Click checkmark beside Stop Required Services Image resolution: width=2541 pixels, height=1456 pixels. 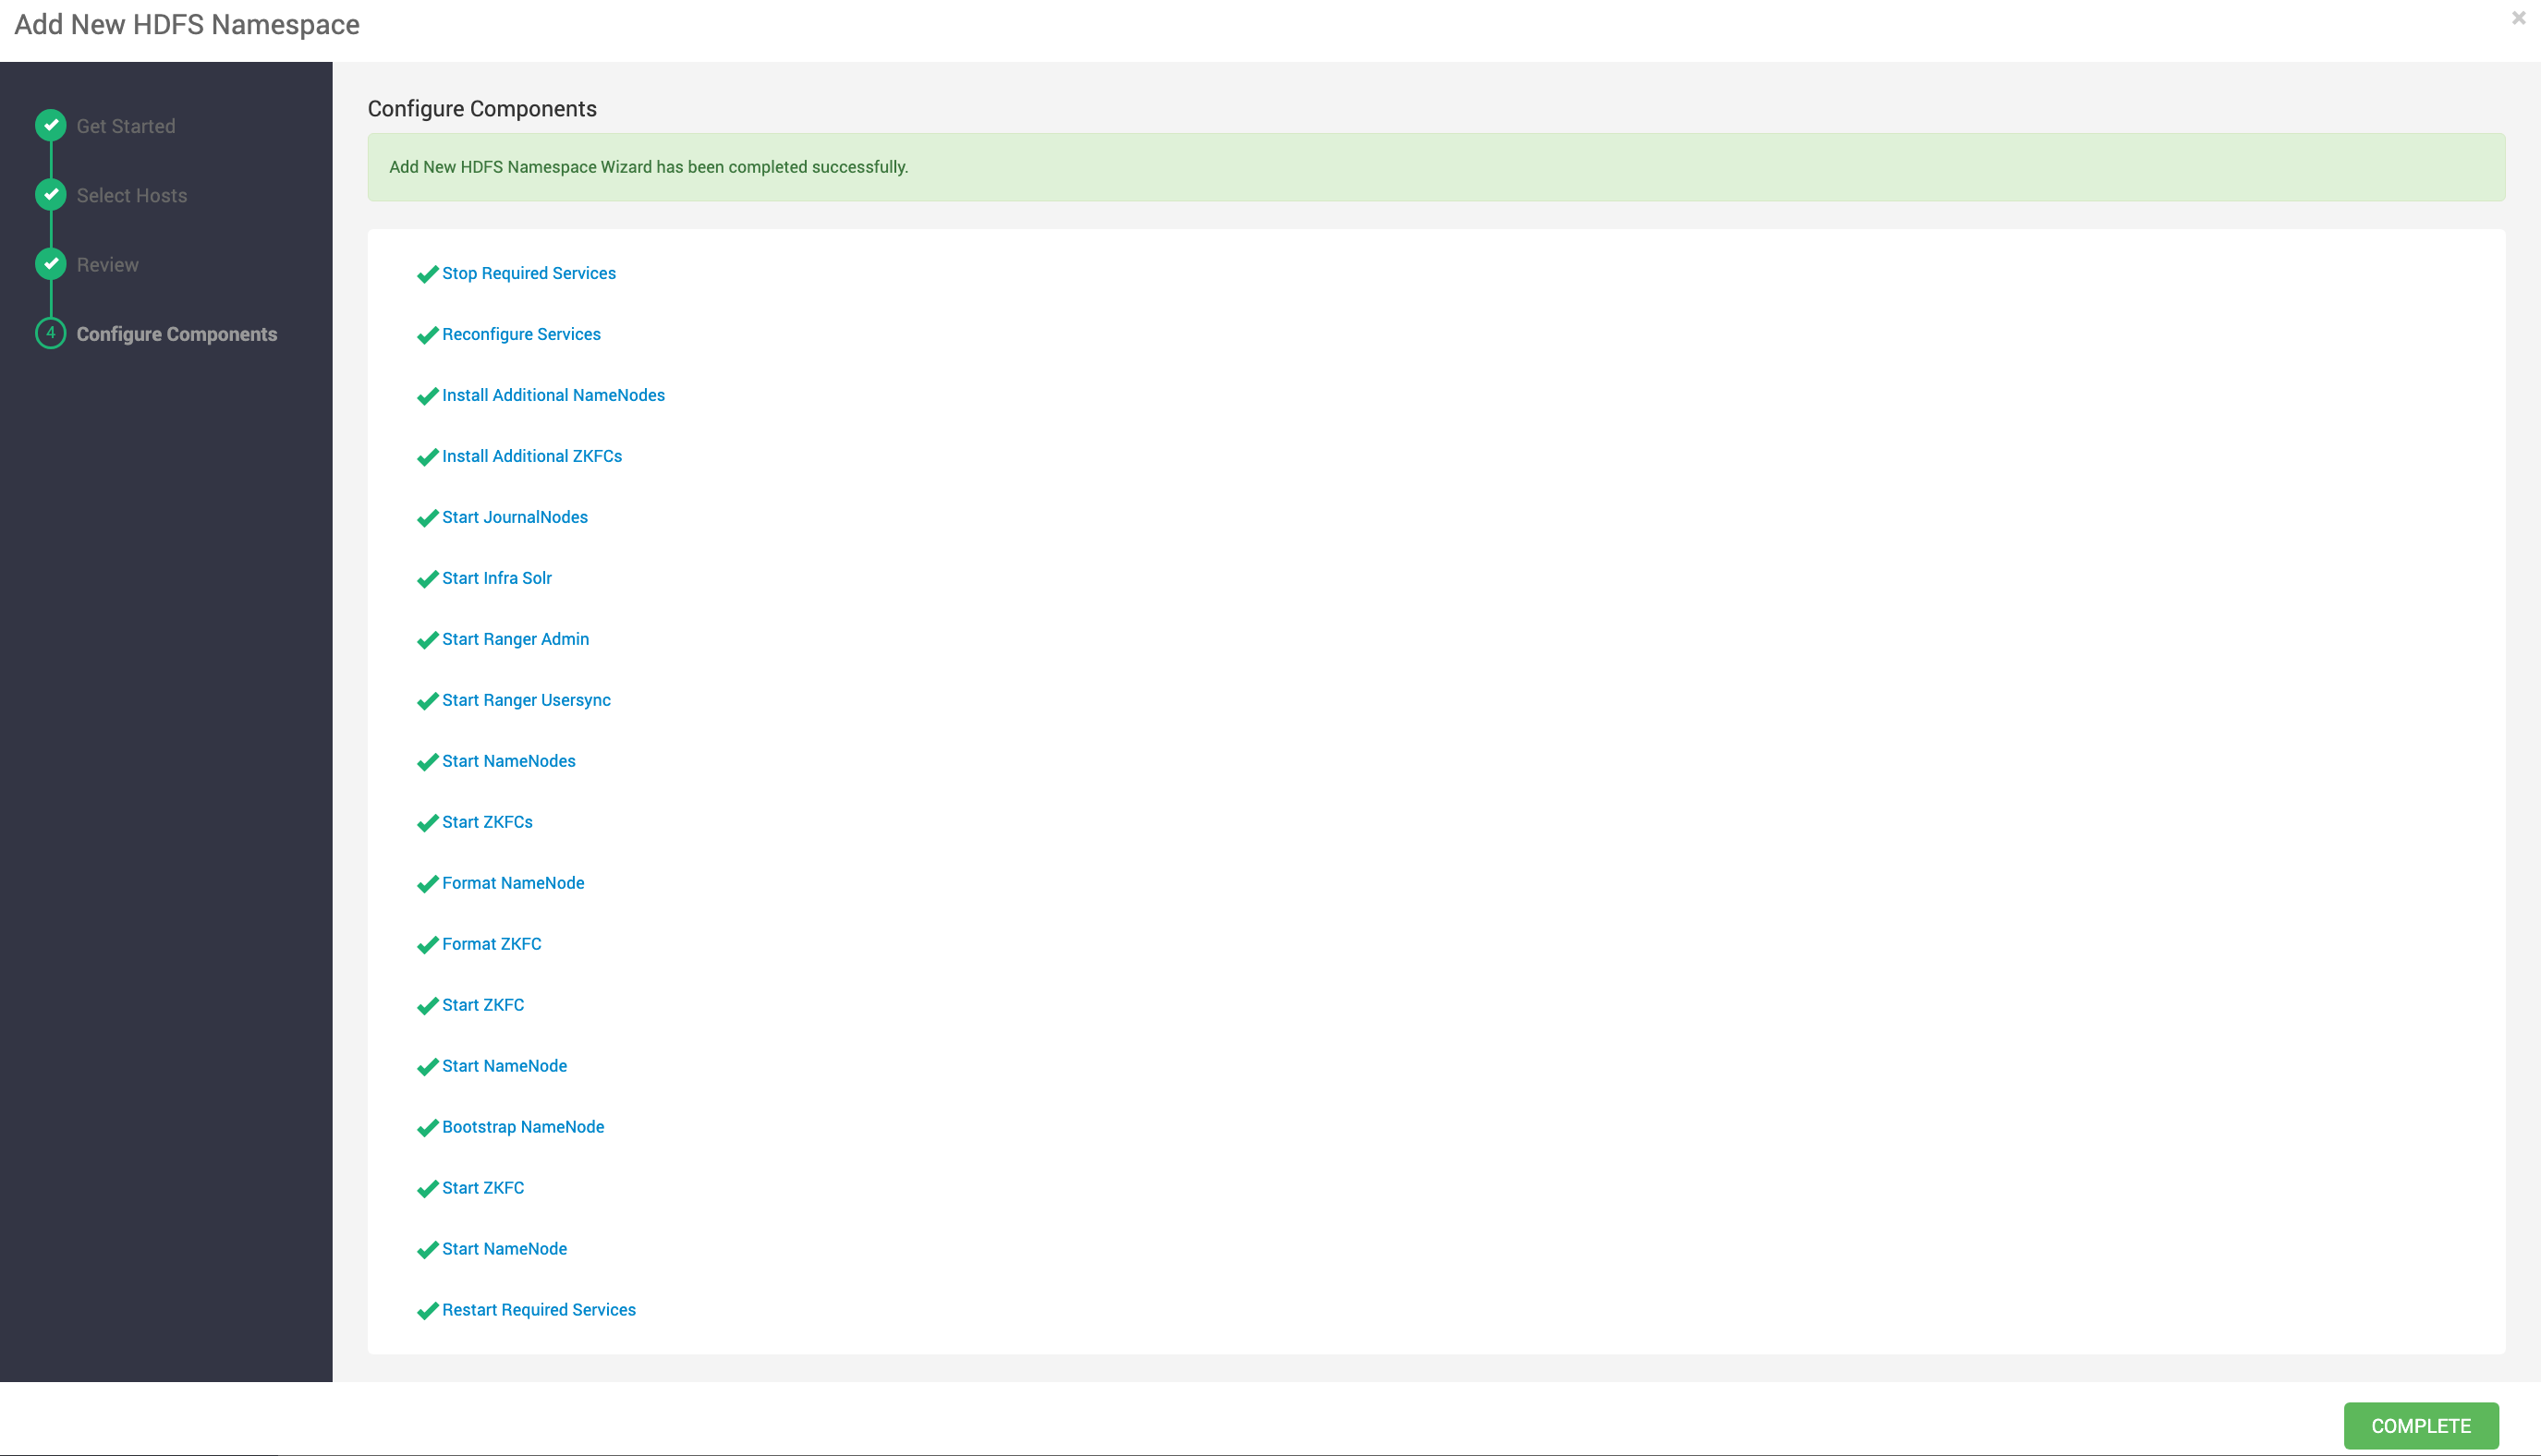428,274
